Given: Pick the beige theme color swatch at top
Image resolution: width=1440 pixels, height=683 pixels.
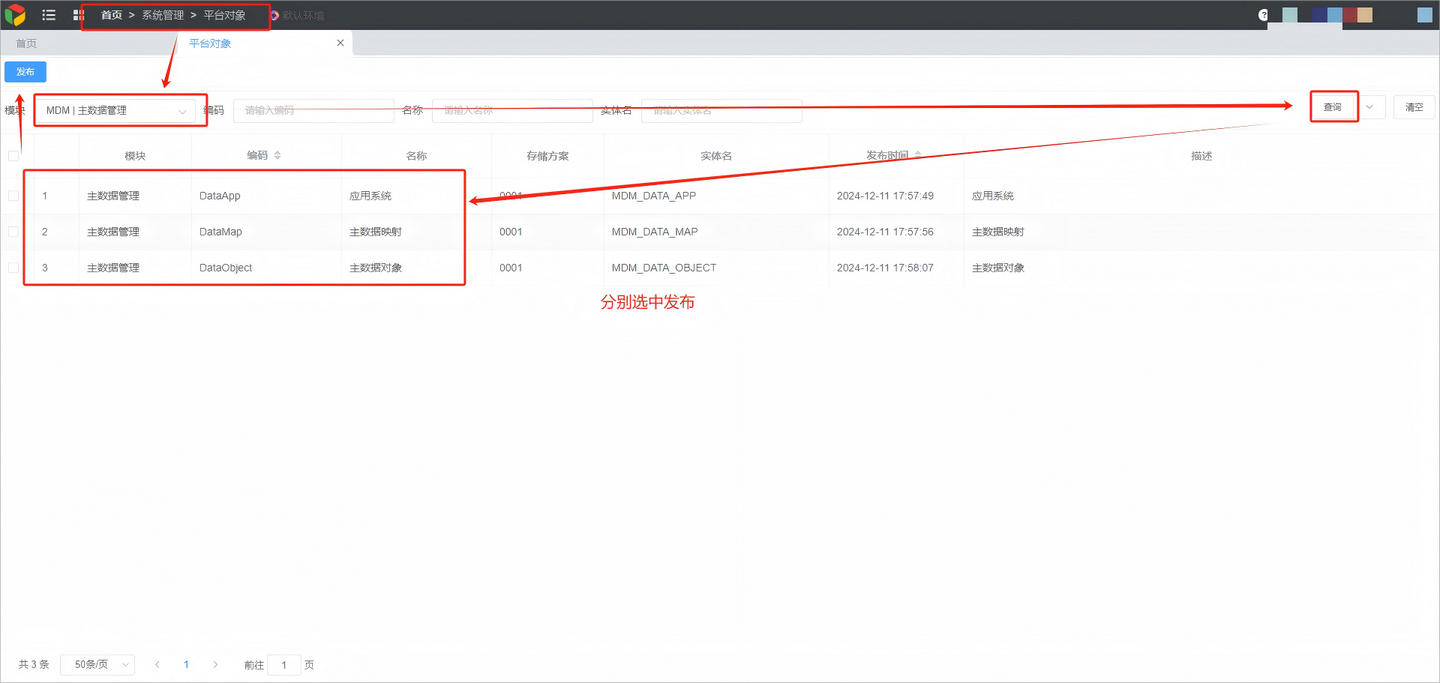Looking at the screenshot, I should 1364,14.
